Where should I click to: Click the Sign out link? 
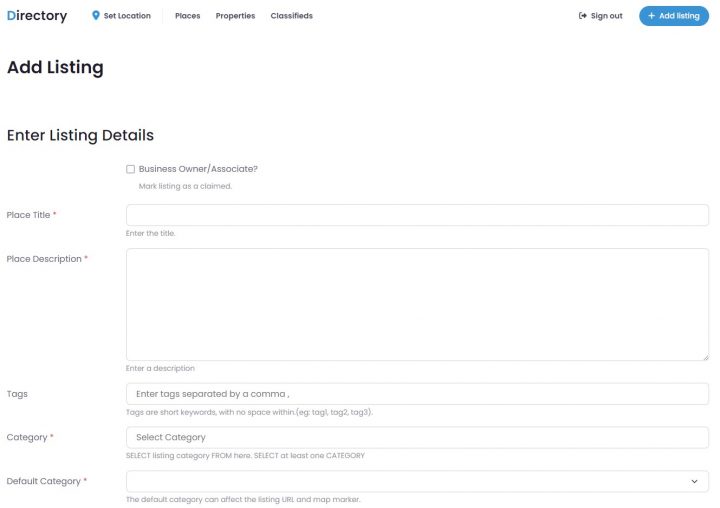click(606, 16)
